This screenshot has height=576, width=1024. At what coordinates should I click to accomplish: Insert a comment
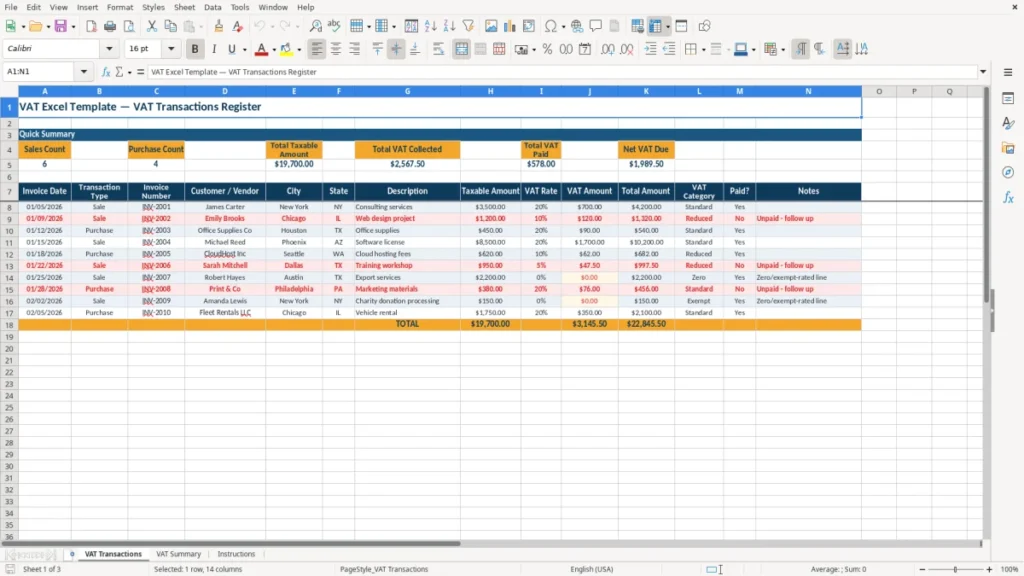pos(596,26)
